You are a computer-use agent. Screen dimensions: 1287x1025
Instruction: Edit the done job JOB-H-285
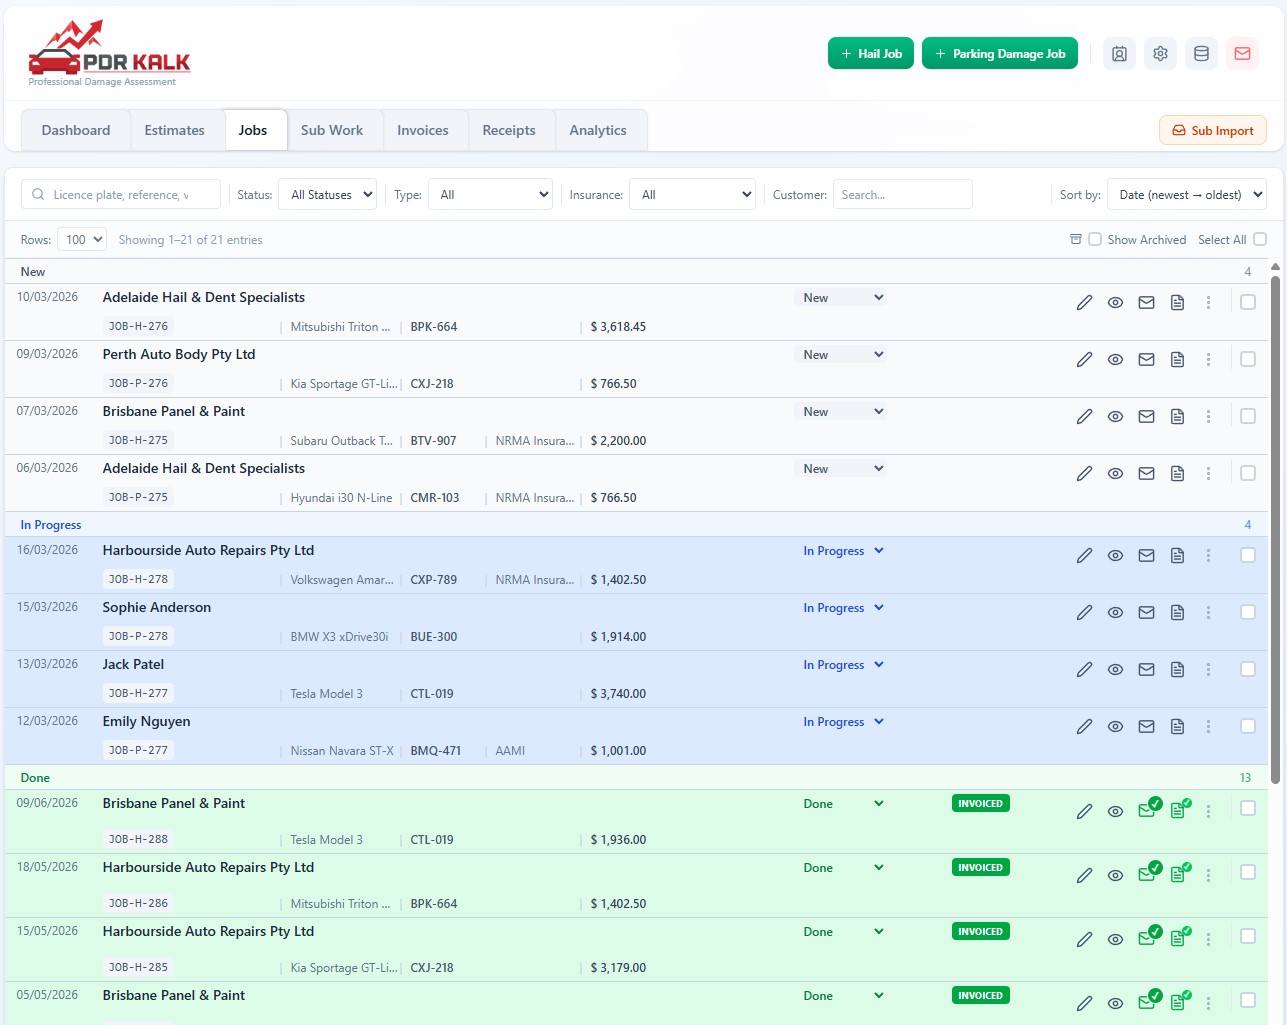(x=1084, y=940)
